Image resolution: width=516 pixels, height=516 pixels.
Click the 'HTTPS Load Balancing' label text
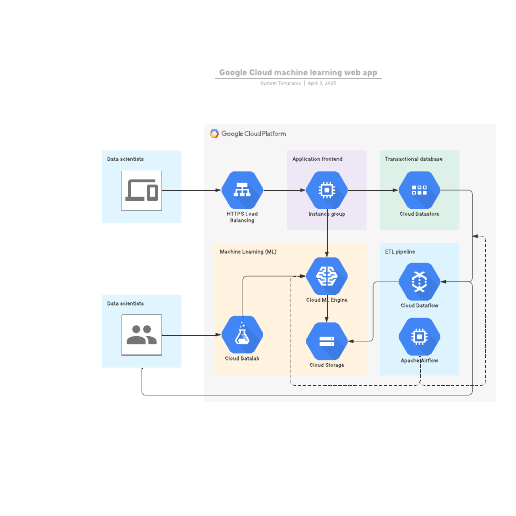[242, 217]
